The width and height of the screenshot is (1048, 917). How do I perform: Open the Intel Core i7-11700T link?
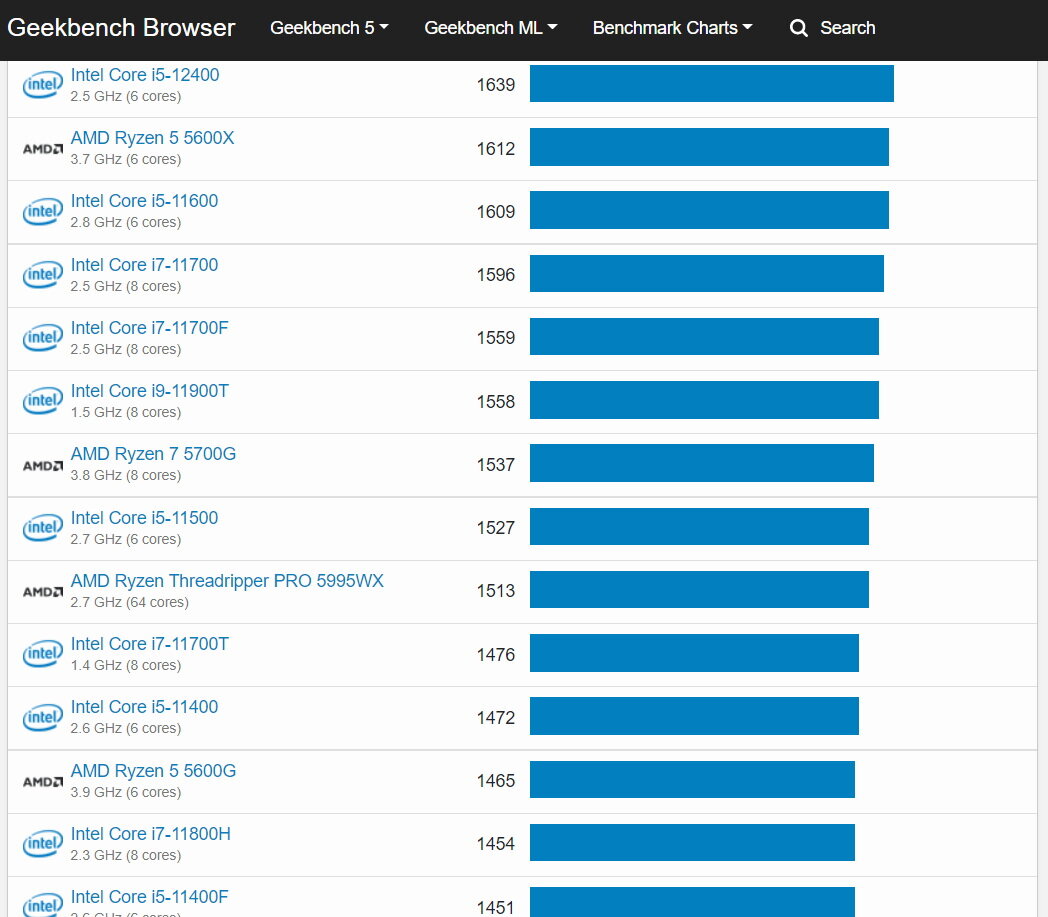150,644
